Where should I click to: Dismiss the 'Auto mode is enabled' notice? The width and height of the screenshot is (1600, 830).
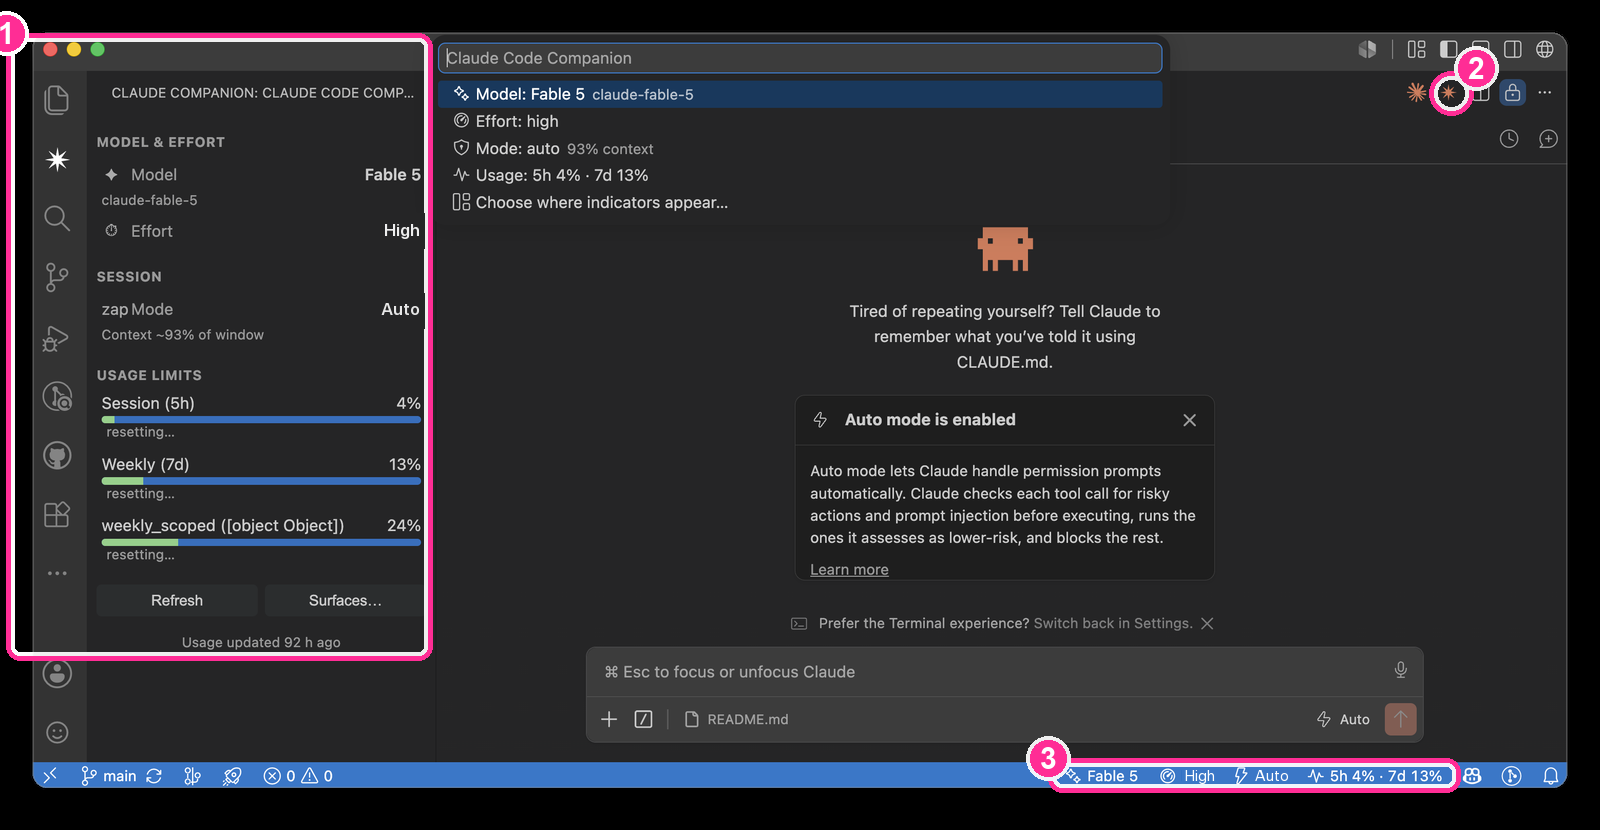point(1189,420)
